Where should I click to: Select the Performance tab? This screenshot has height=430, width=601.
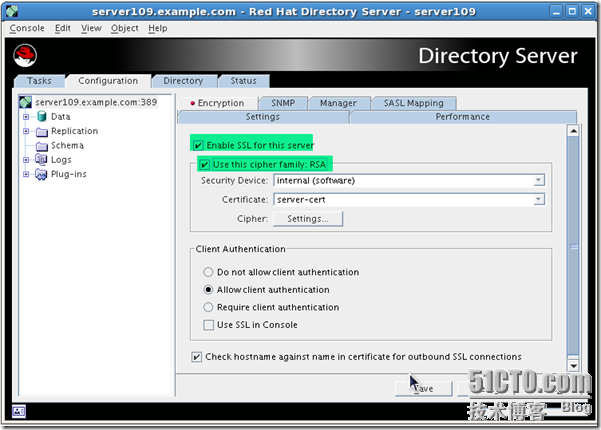coord(463,117)
